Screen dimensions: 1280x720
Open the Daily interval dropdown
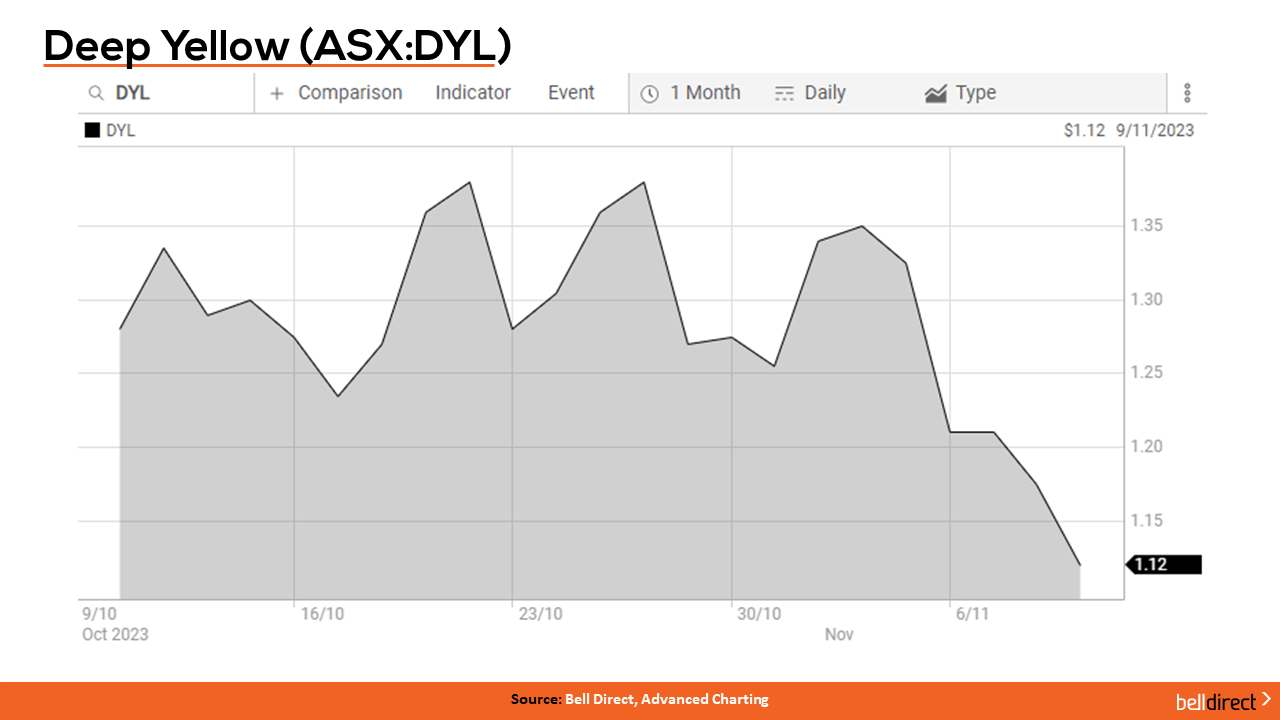tap(825, 93)
